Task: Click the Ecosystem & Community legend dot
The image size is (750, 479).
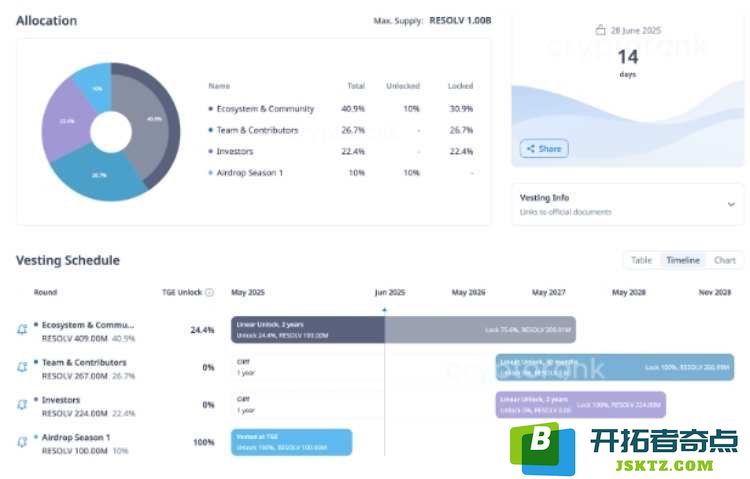Action: coord(210,109)
